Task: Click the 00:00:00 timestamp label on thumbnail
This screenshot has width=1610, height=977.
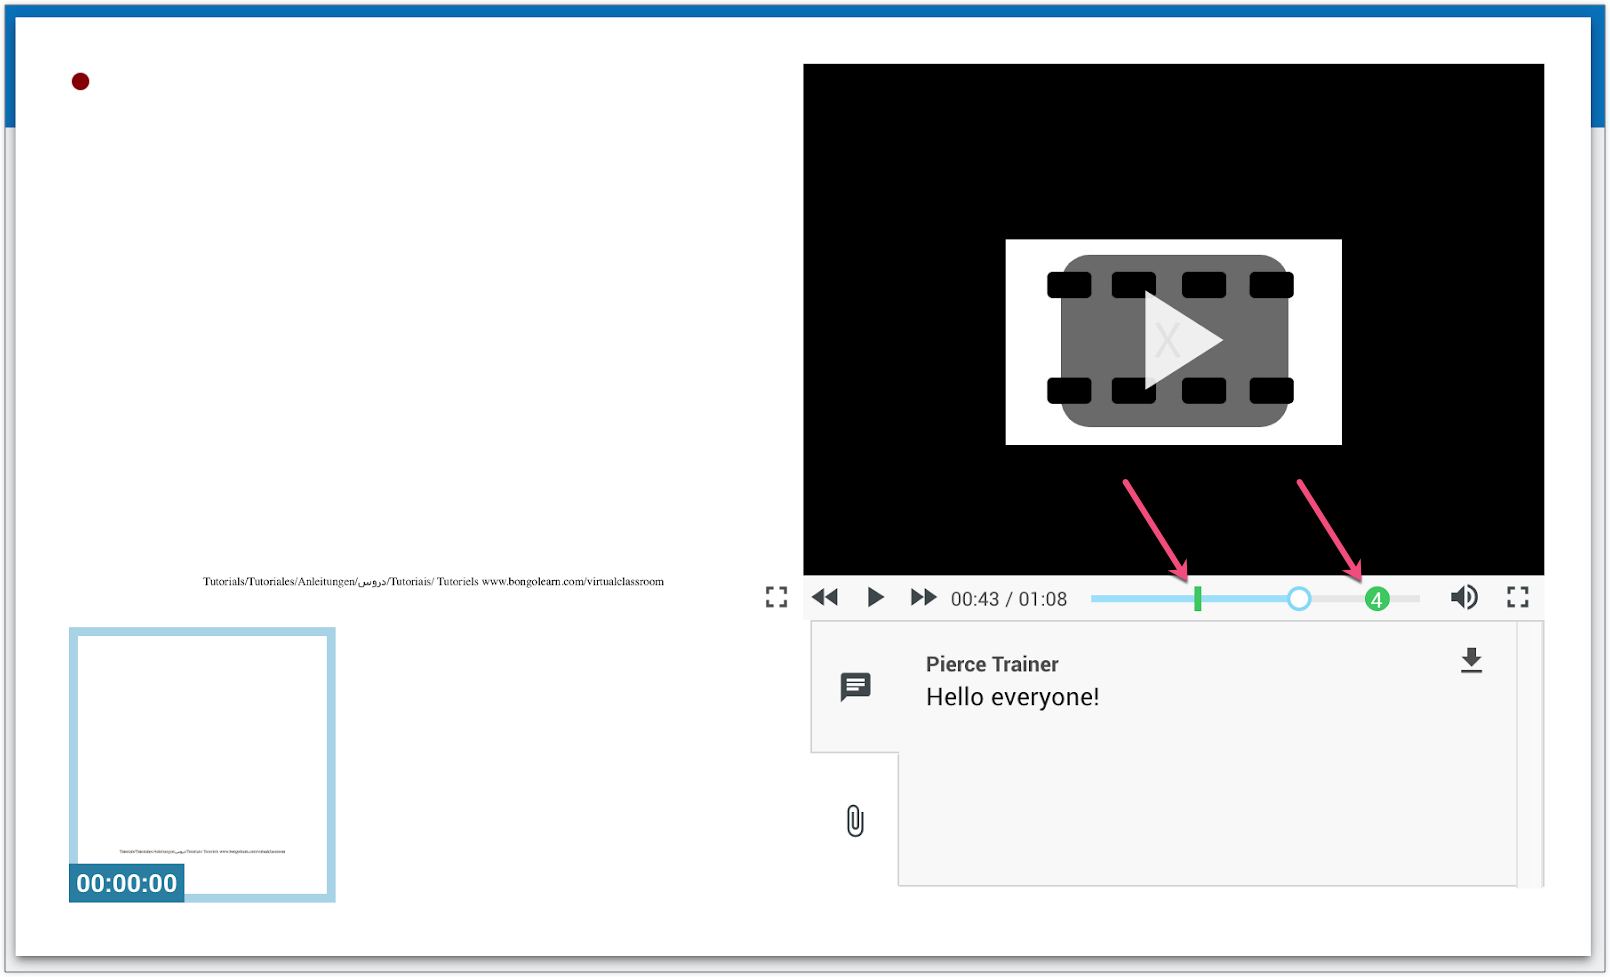Action: coord(127,883)
